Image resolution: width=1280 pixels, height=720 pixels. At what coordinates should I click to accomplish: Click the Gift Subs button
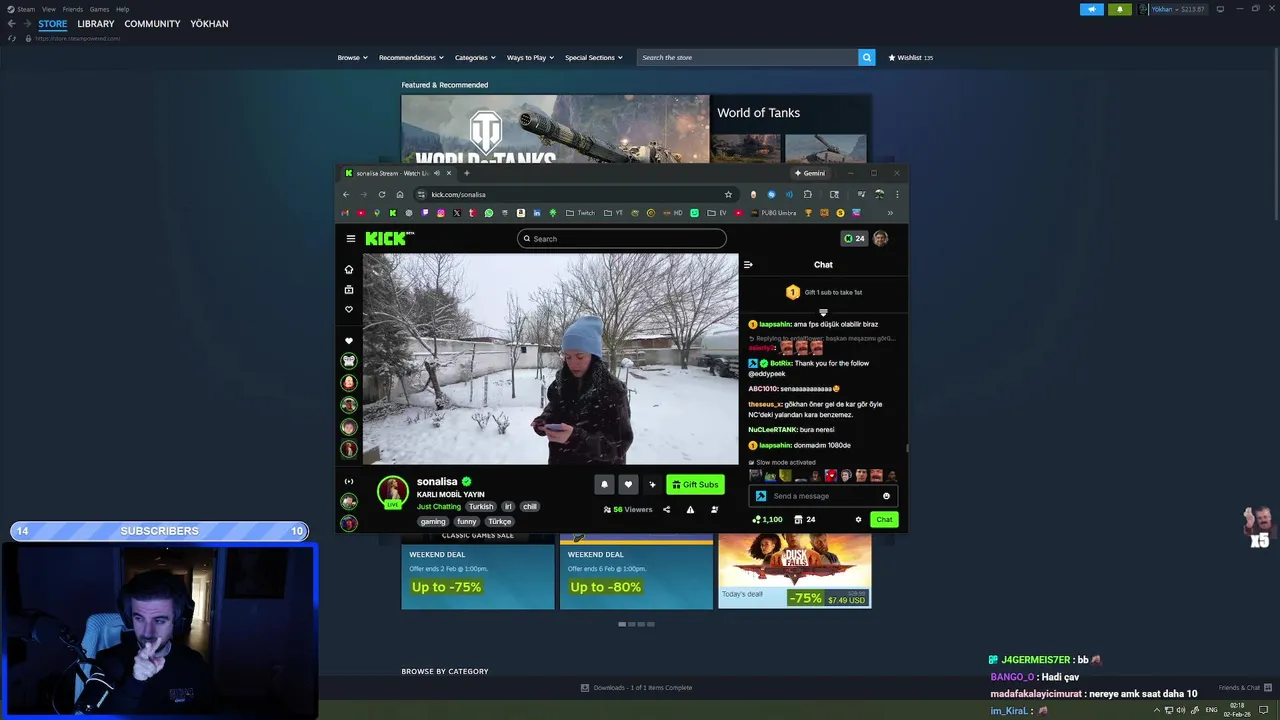click(x=695, y=484)
